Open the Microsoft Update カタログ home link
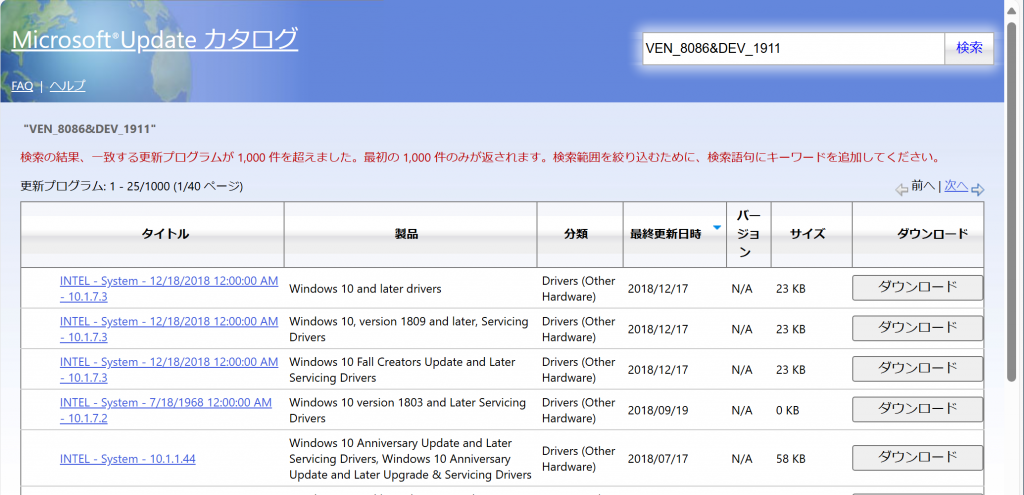Viewport: 1024px width, 495px height. [155, 40]
